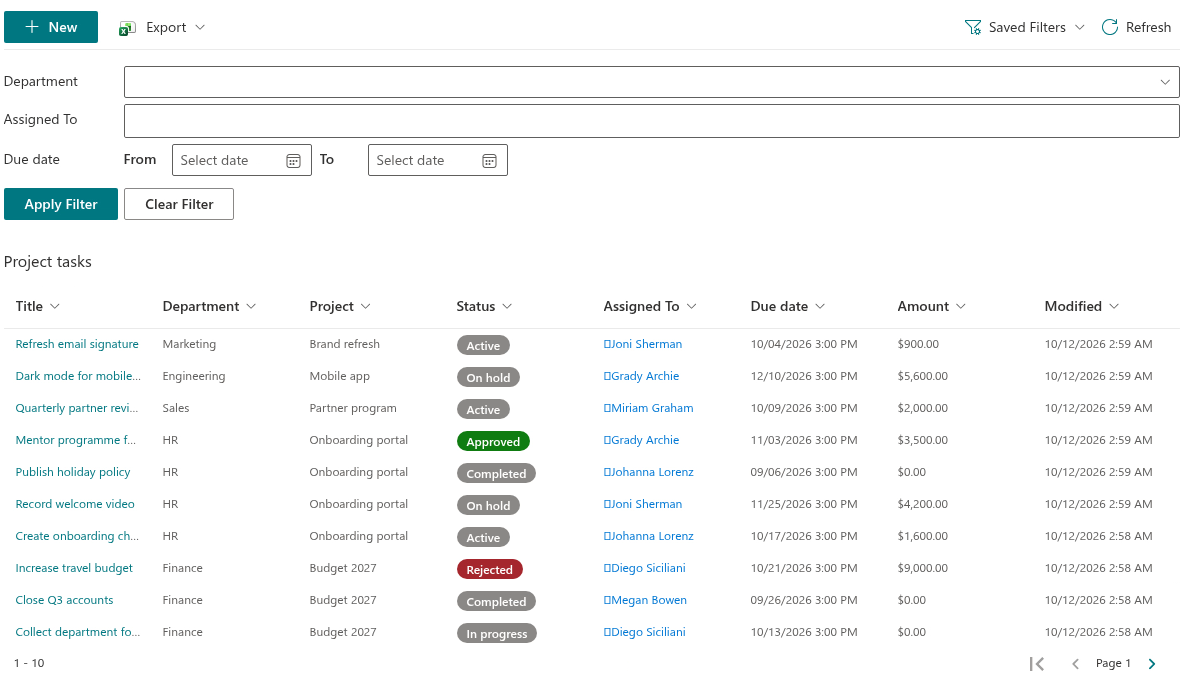The height and width of the screenshot is (685, 1195).
Task: Click the Saved Filters funnel icon
Action: 972,27
